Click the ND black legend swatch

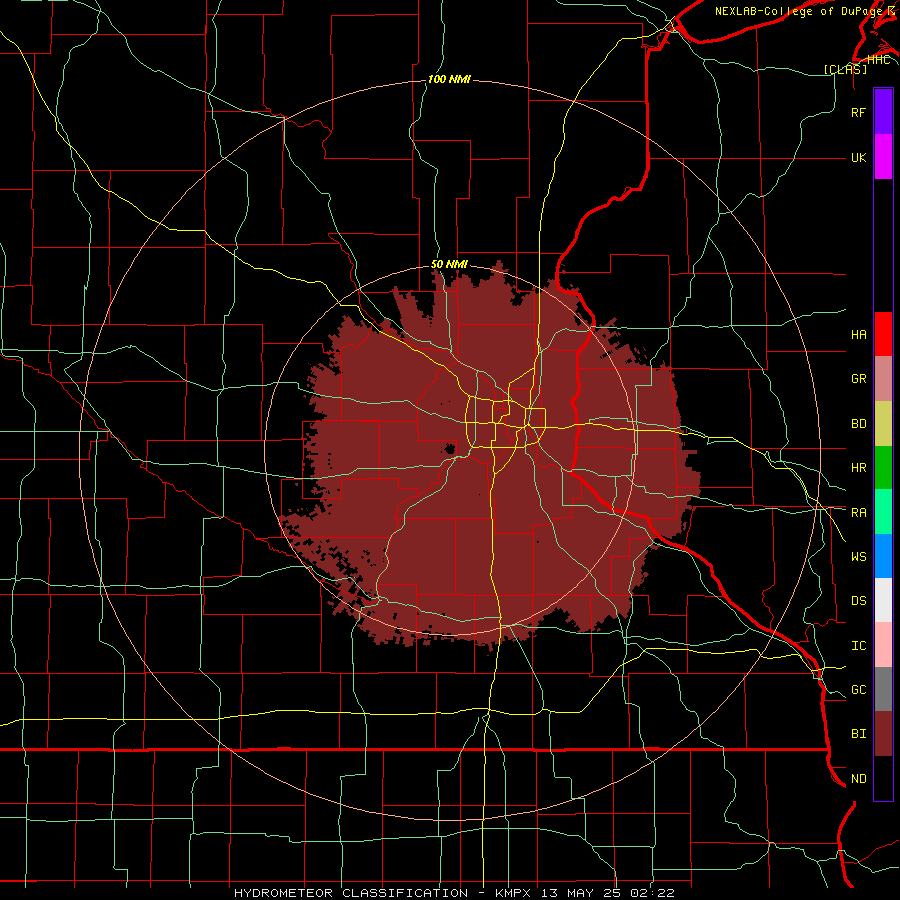click(883, 778)
